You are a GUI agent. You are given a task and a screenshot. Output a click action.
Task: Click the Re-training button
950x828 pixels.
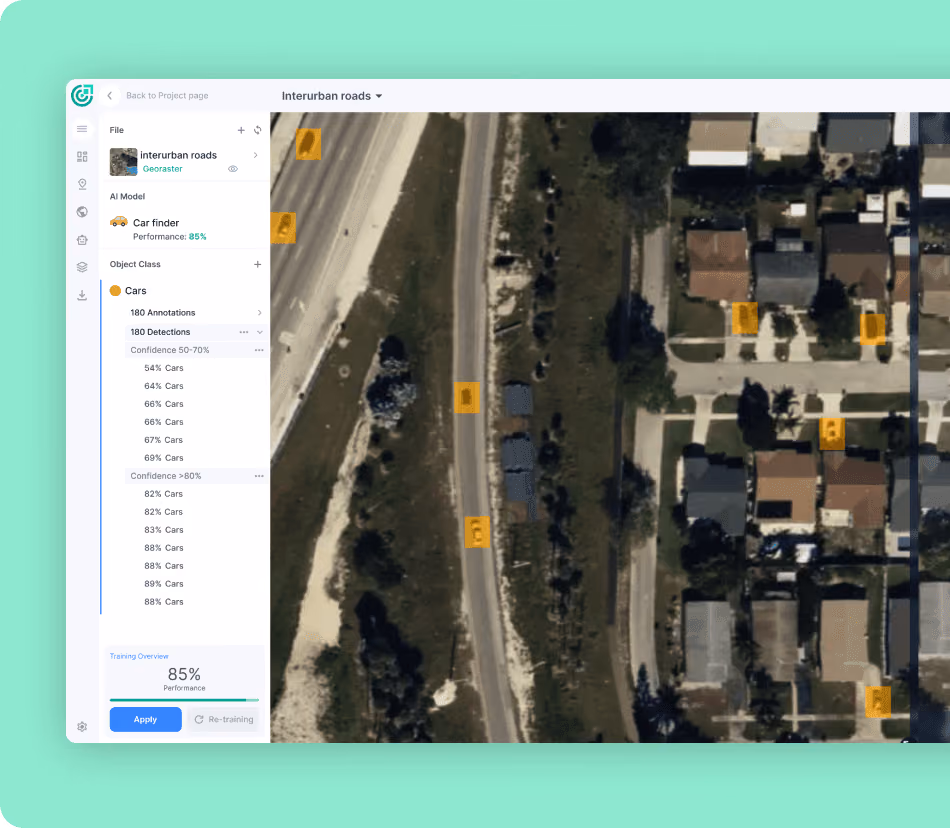224,719
